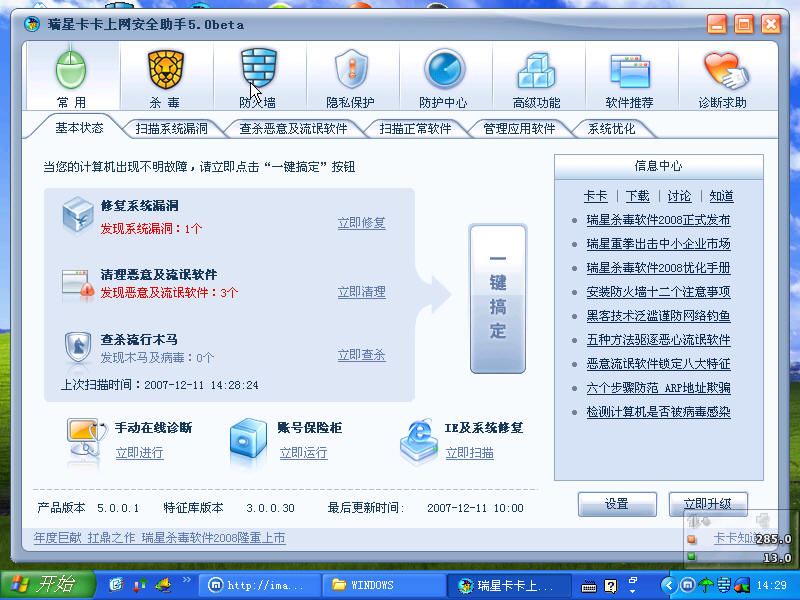The image size is (800, 600).
Task: Switch to the 管理应用软件 tab
Action: (519, 129)
